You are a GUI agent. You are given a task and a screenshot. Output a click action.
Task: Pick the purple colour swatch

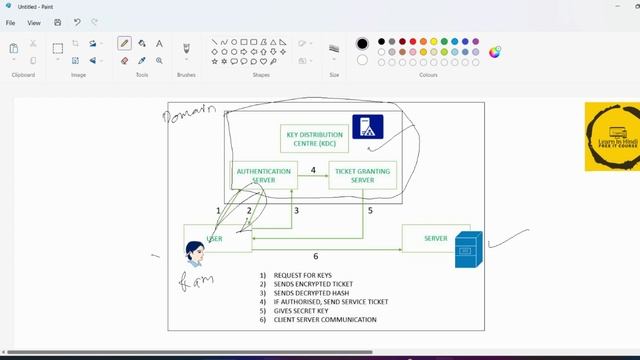pos(476,42)
